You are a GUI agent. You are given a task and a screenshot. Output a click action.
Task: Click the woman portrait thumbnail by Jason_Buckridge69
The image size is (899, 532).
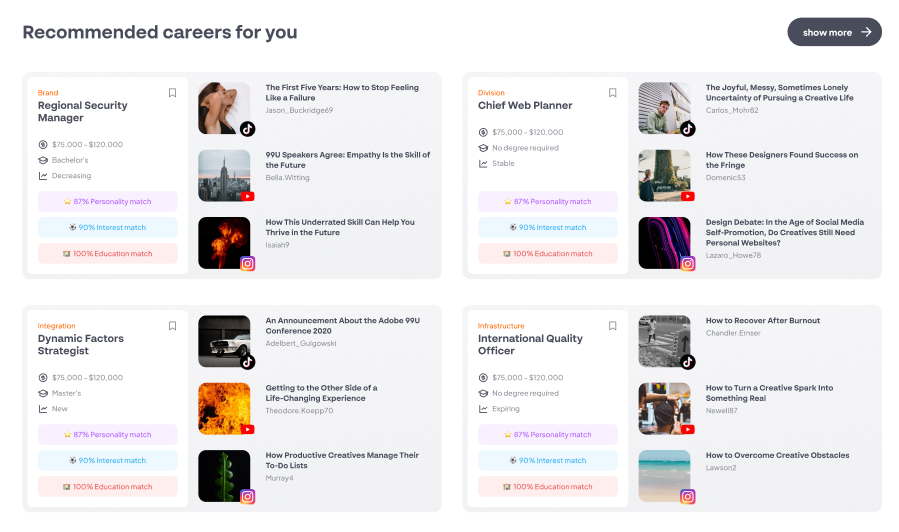pos(224,108)
